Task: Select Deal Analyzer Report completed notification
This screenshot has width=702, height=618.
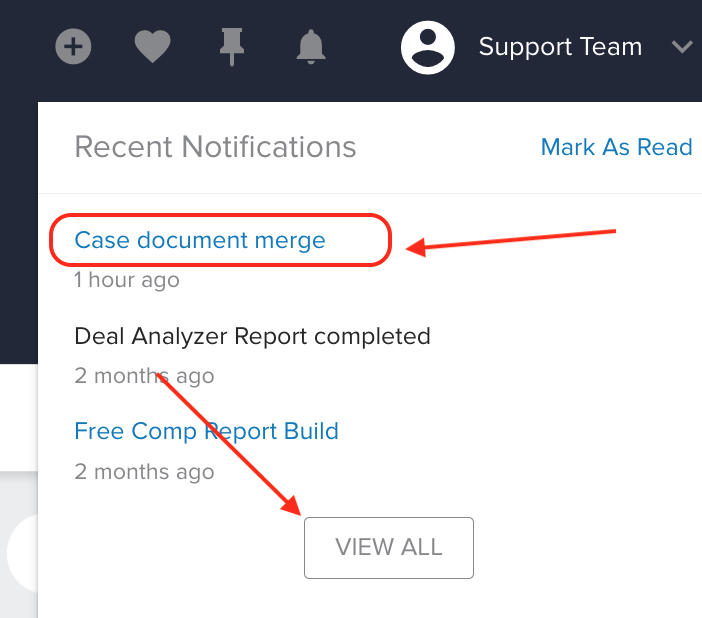Action: [x=253, y=336]
